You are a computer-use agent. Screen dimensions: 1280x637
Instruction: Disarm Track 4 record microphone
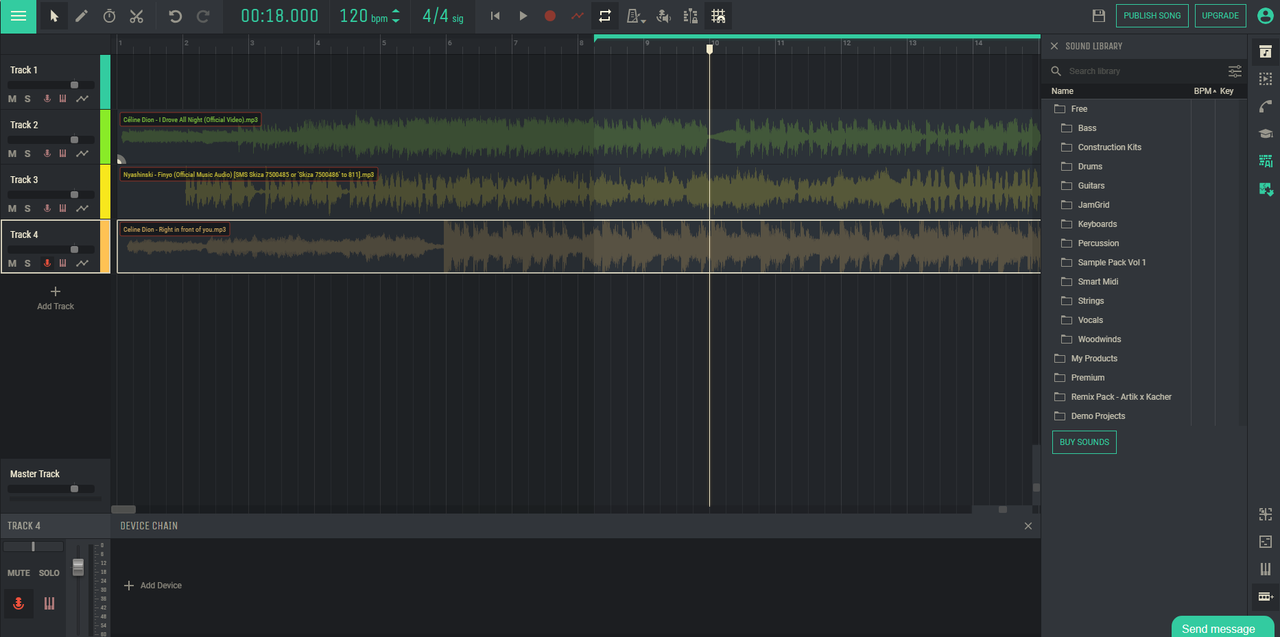(x=46, y=264)
